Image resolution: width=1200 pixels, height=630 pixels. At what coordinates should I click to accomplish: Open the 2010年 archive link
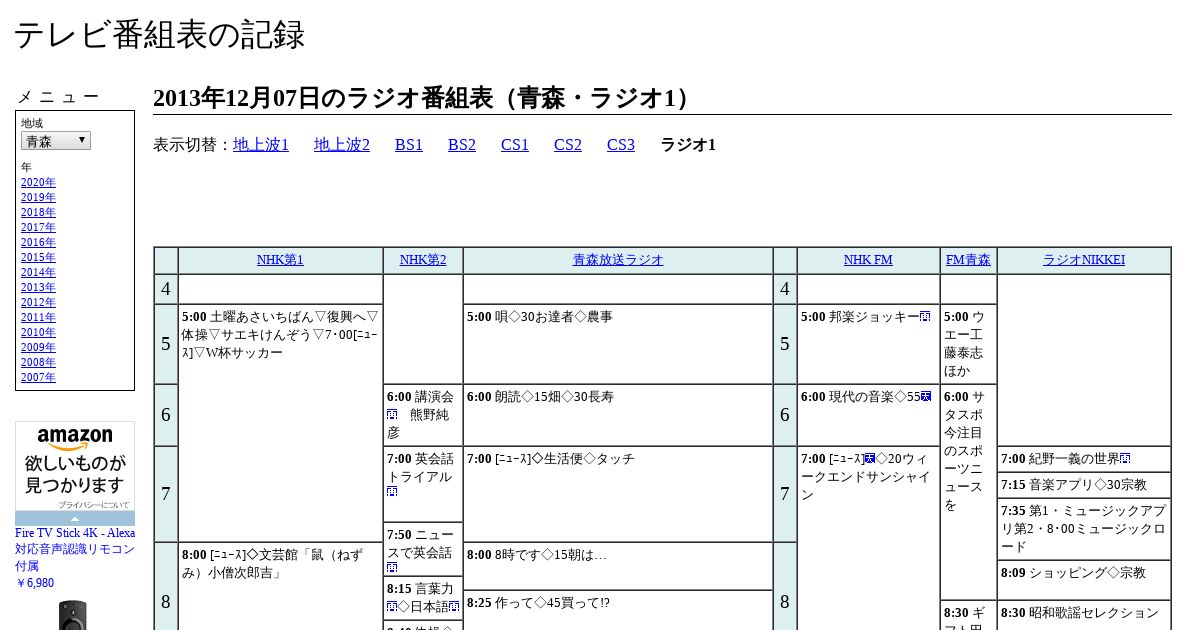pos(38,332)
